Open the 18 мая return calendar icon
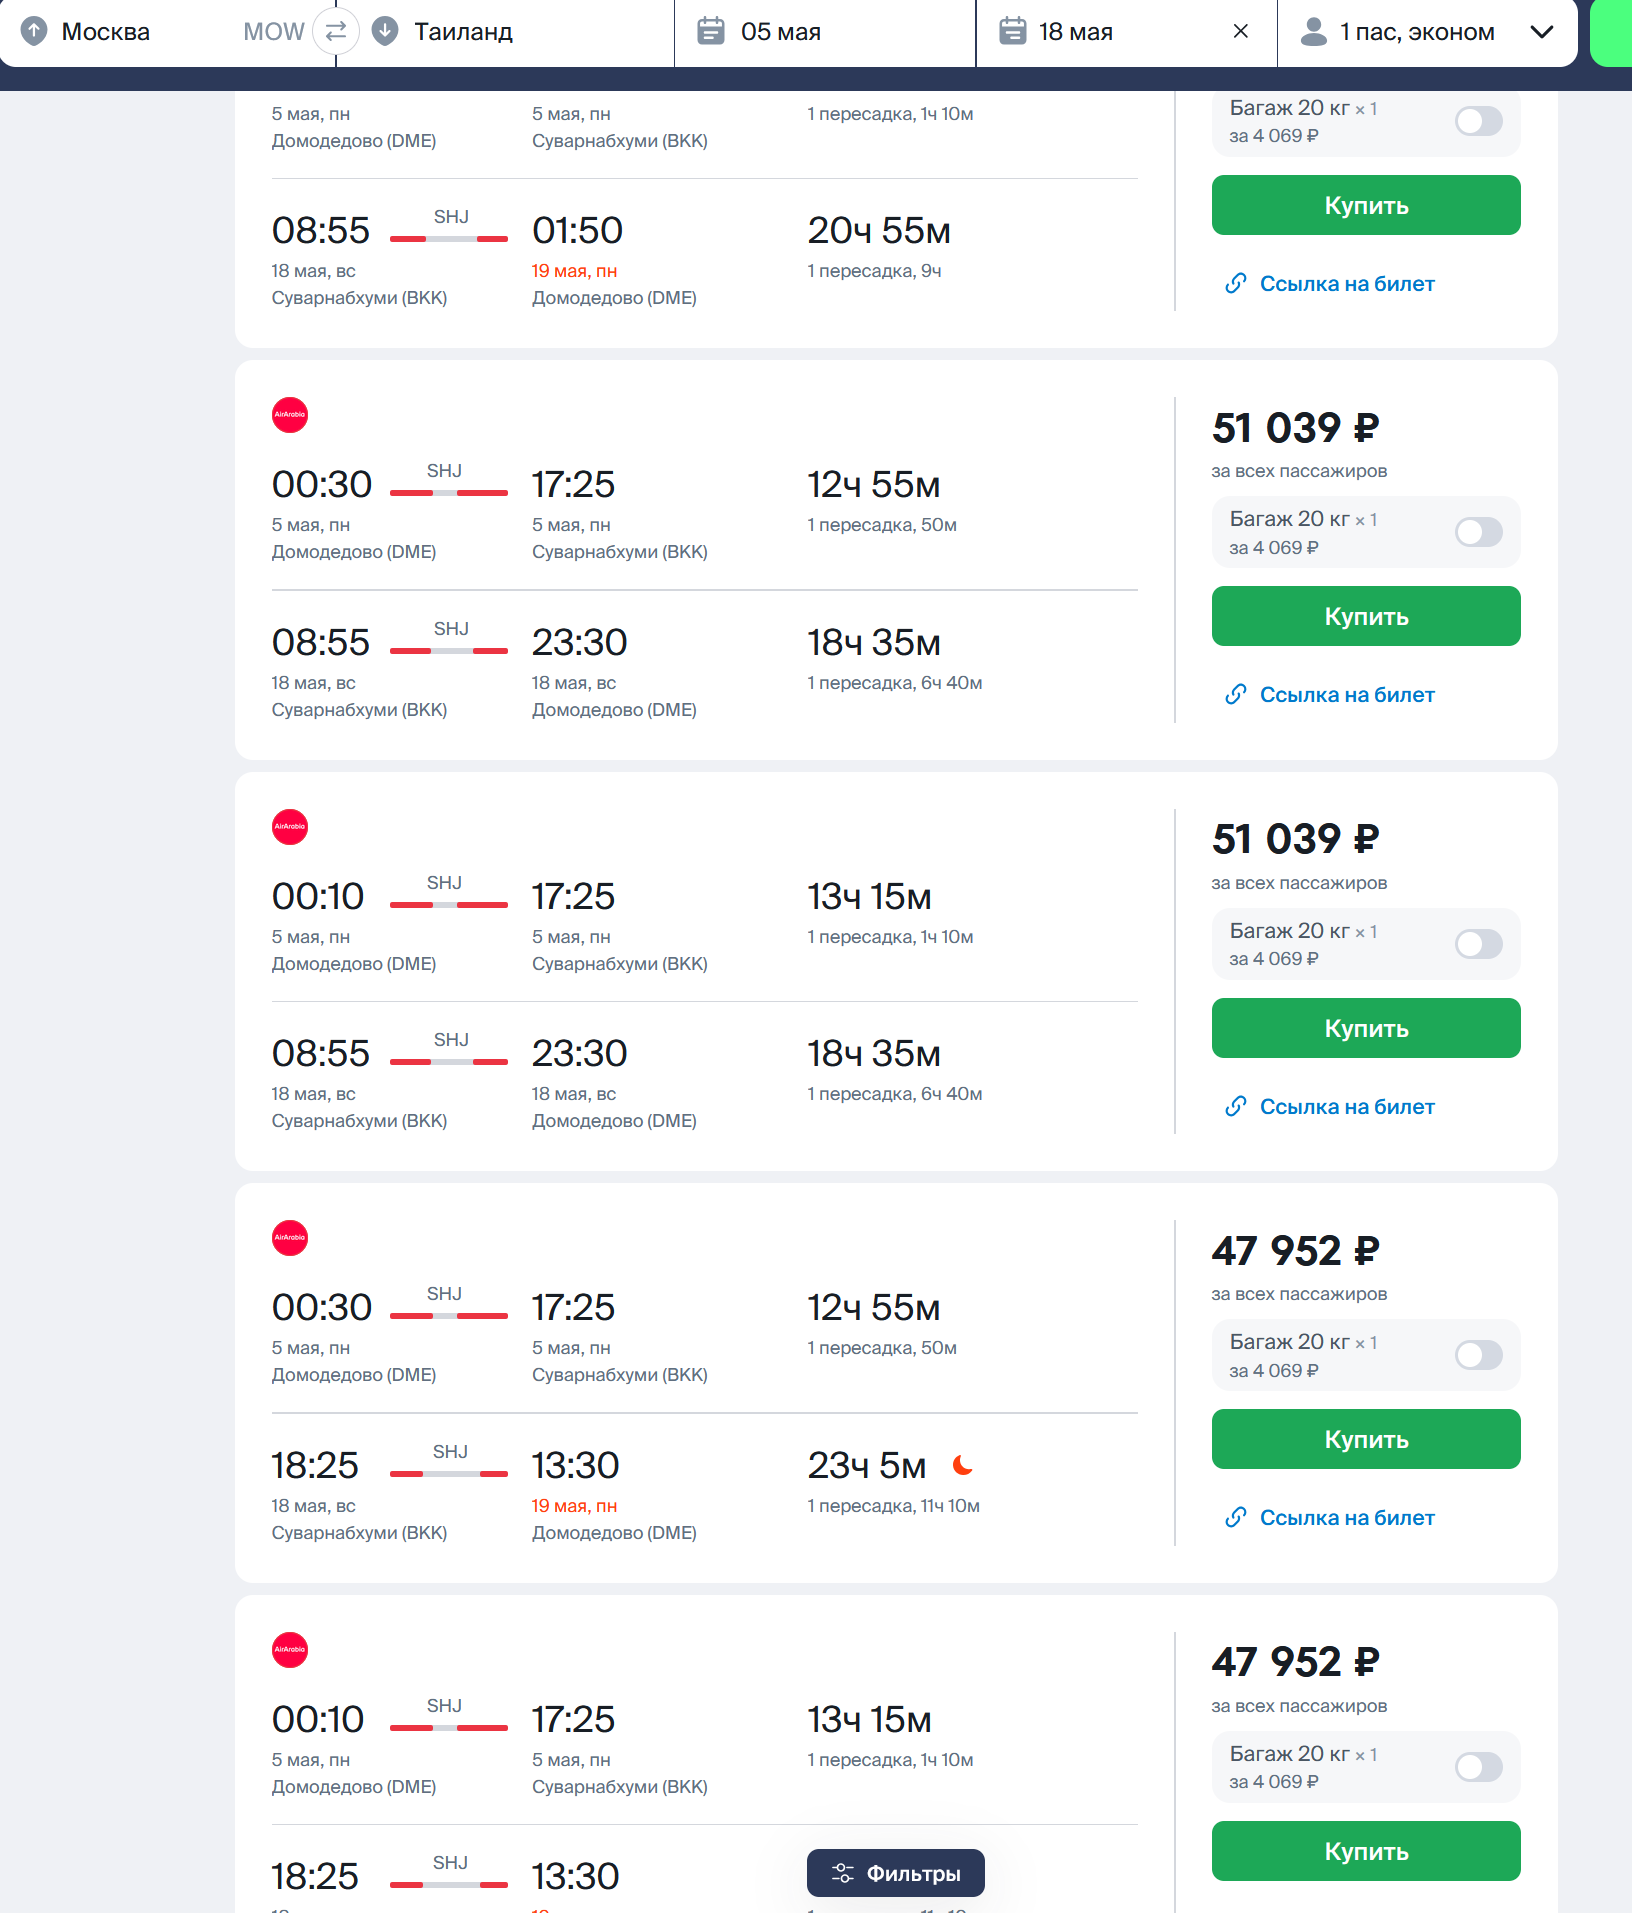Viewport: 1632px width, 1913px height. pyautogui.click(x=1013, y=31)
